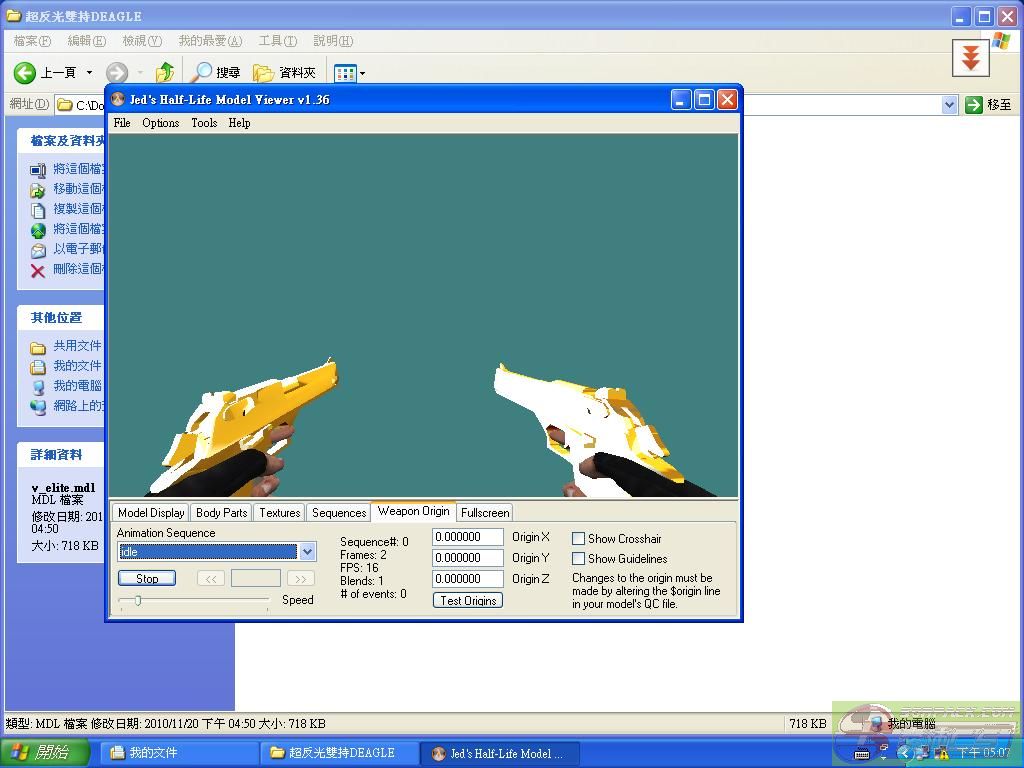Screen dimensions: 1024x768
Task: Open 共用文件 in Other Places
Action: point(77,345)
